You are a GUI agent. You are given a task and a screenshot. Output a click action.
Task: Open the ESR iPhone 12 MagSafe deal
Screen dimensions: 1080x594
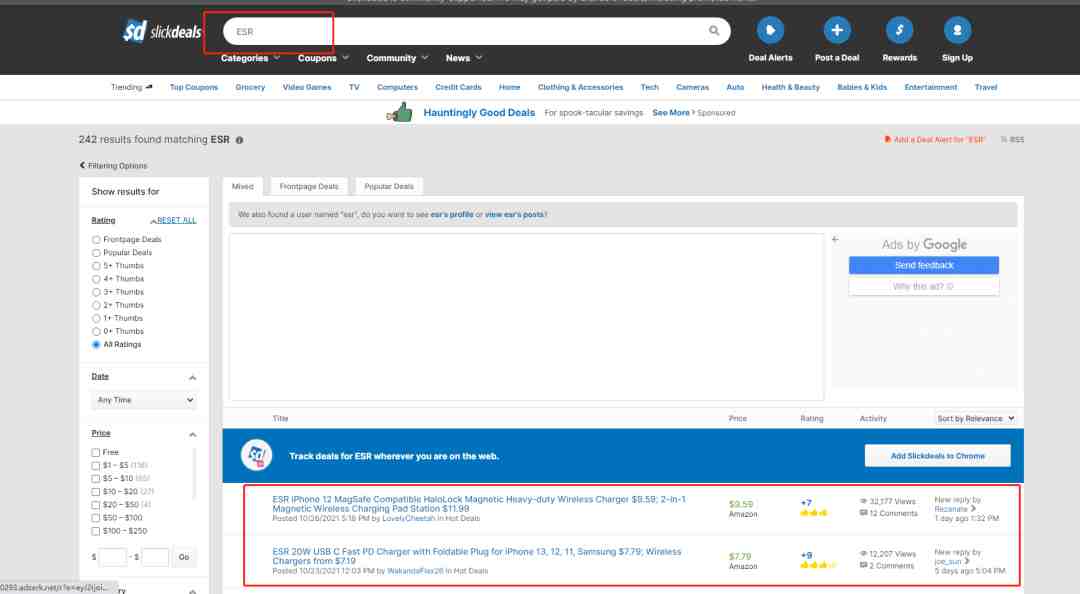point(479,504)
